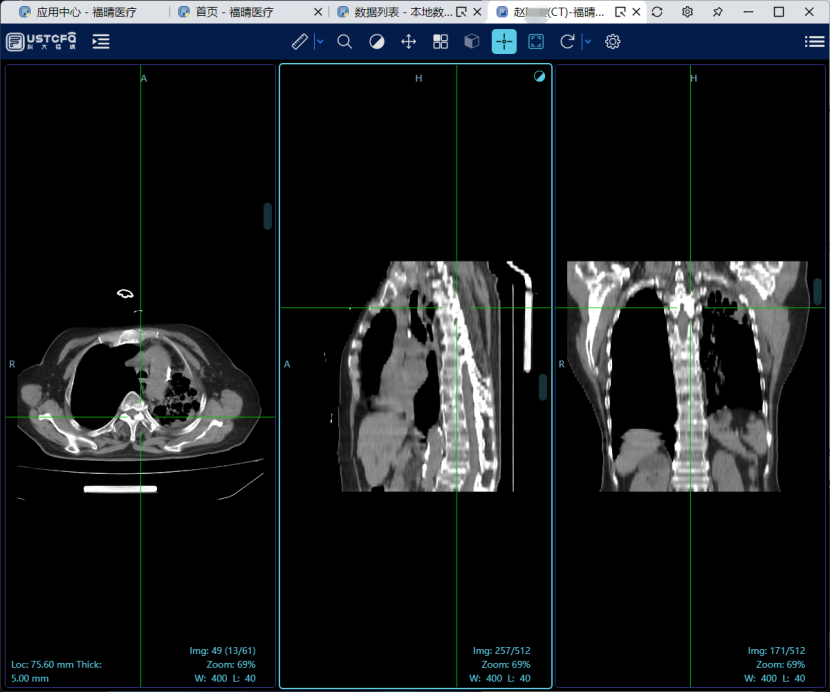Click the browser refresh button in title bar
The image size is (830, 692).
click(656, 12)
